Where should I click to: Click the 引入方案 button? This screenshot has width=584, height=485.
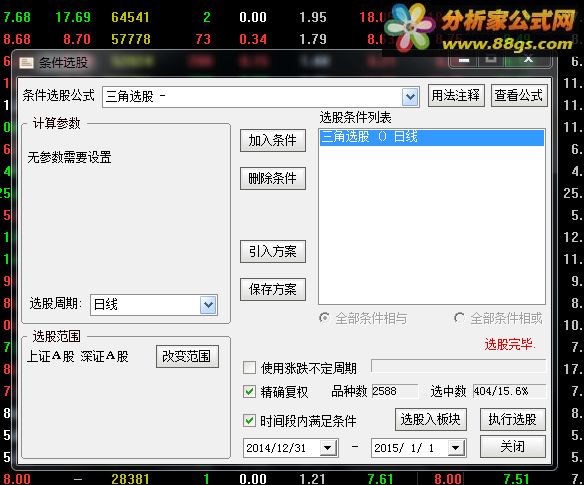[273, 251]
